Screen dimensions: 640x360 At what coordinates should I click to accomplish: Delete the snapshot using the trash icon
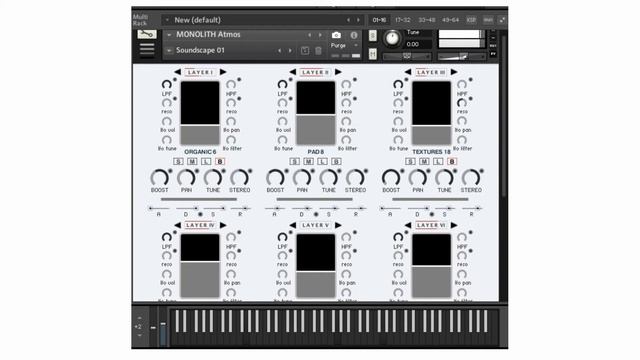(318, 51)
